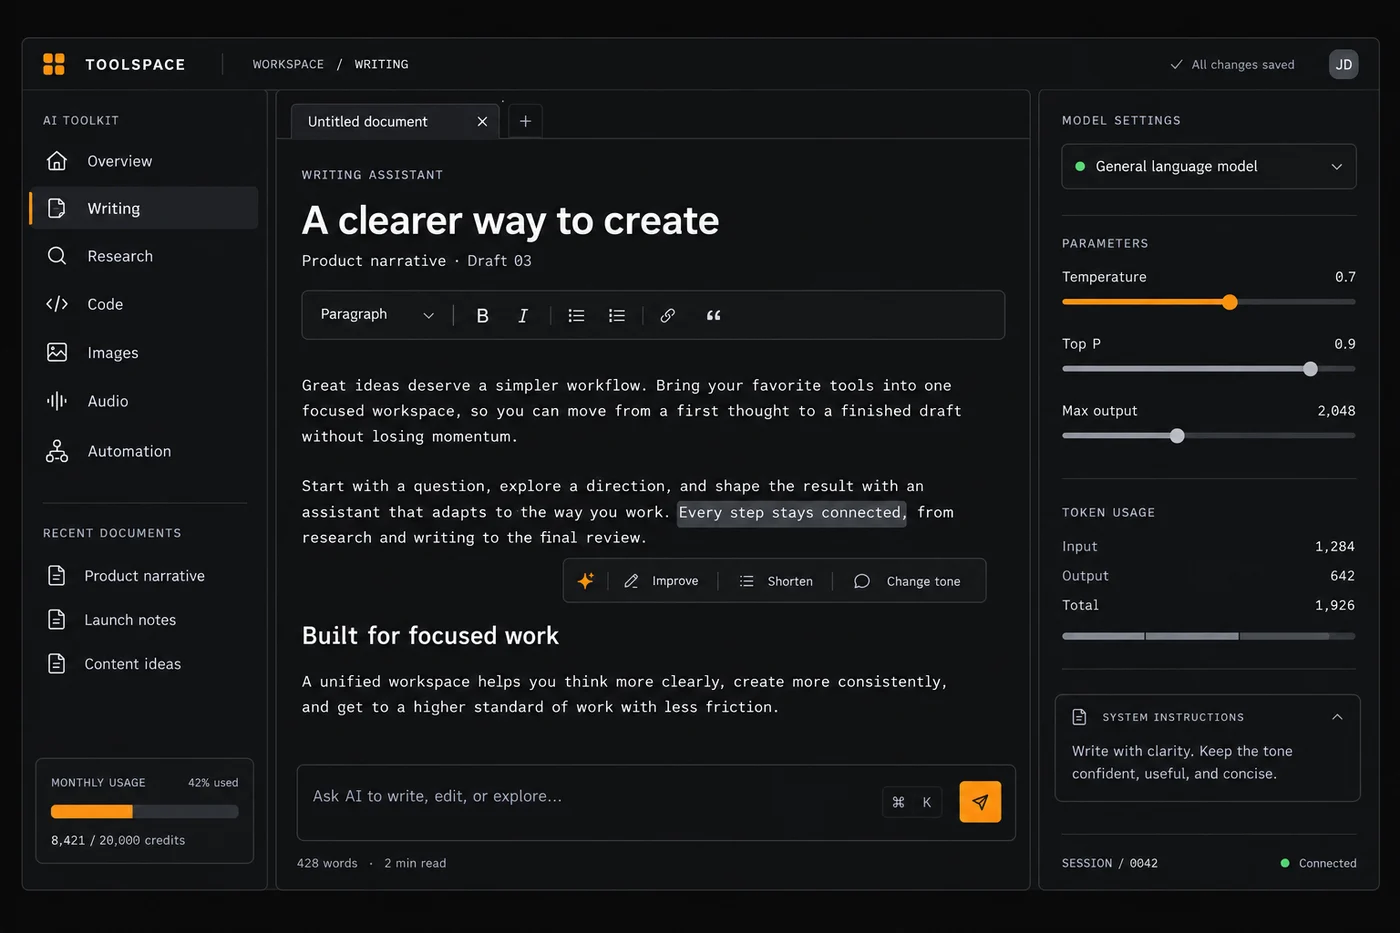Insert a bulleted list
Screen dimensions: 1400x933
click(576, 315)
